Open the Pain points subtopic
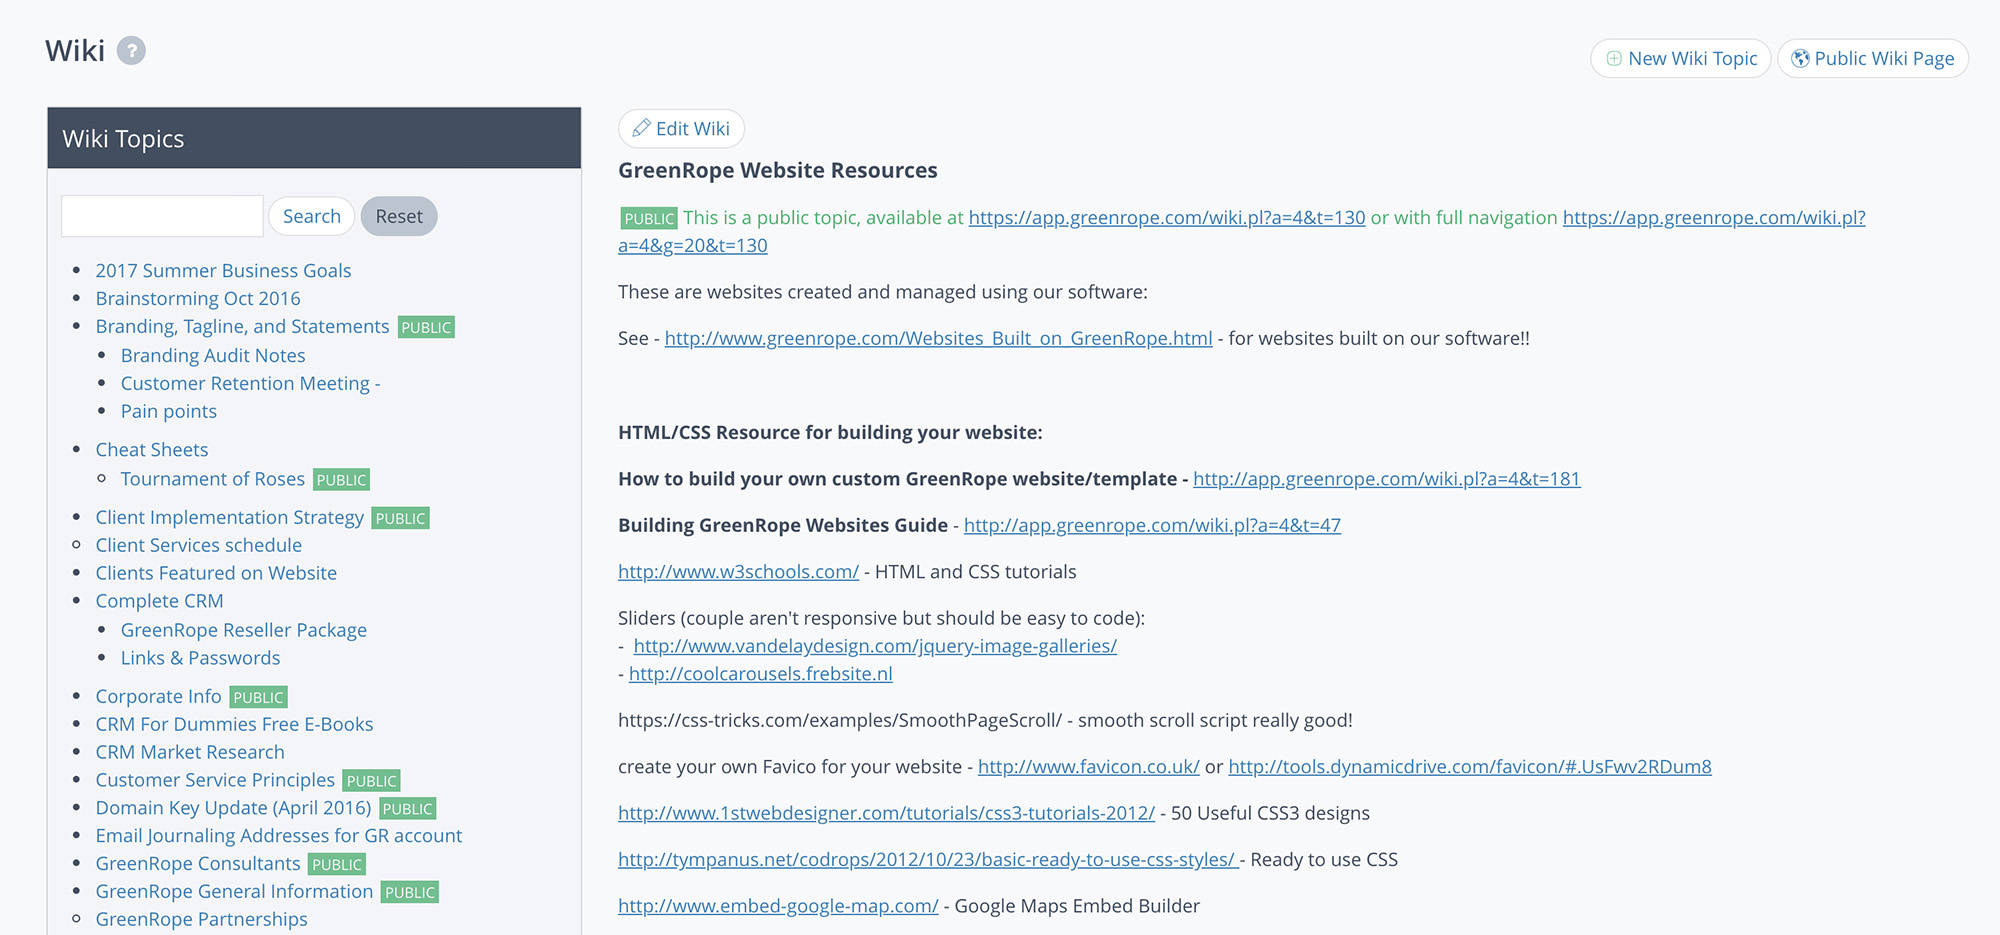2000x935 pixels. (169, 411)
